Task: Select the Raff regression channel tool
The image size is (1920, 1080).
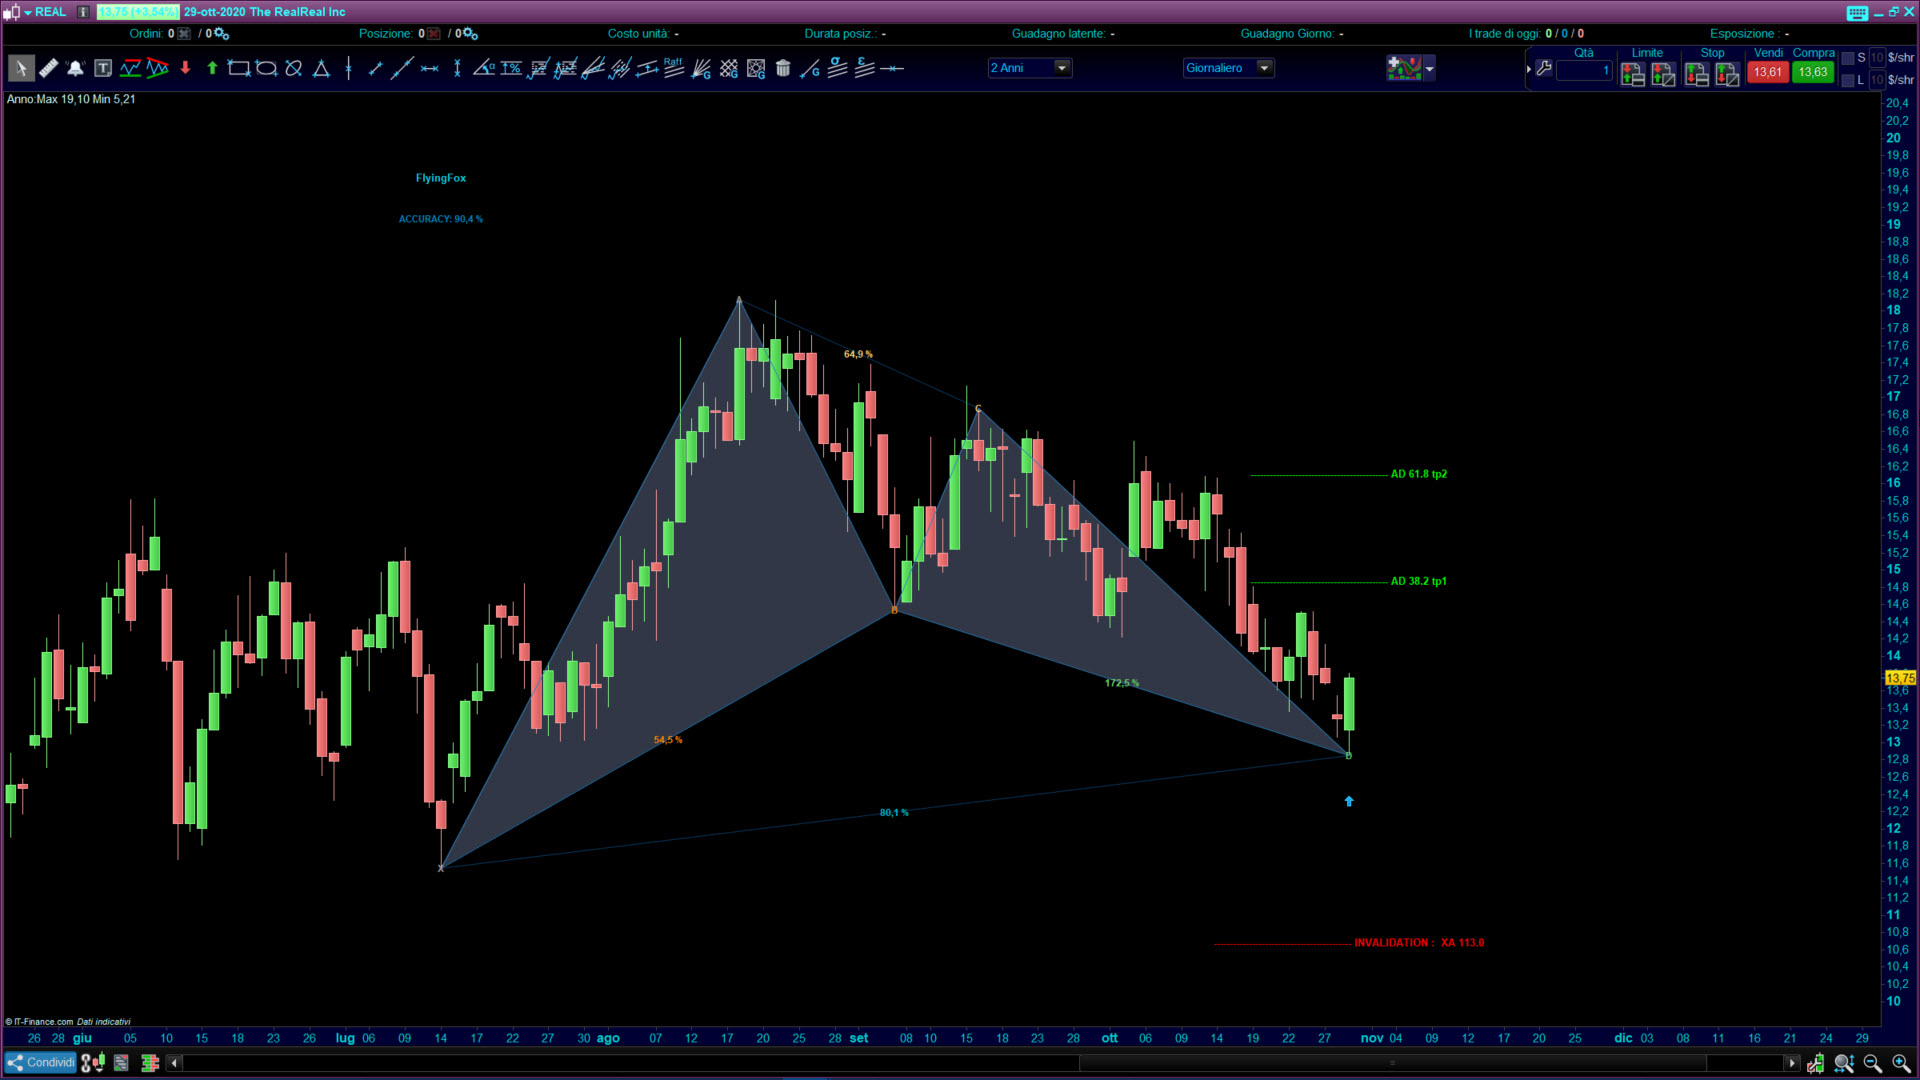Action: (673, 68)
